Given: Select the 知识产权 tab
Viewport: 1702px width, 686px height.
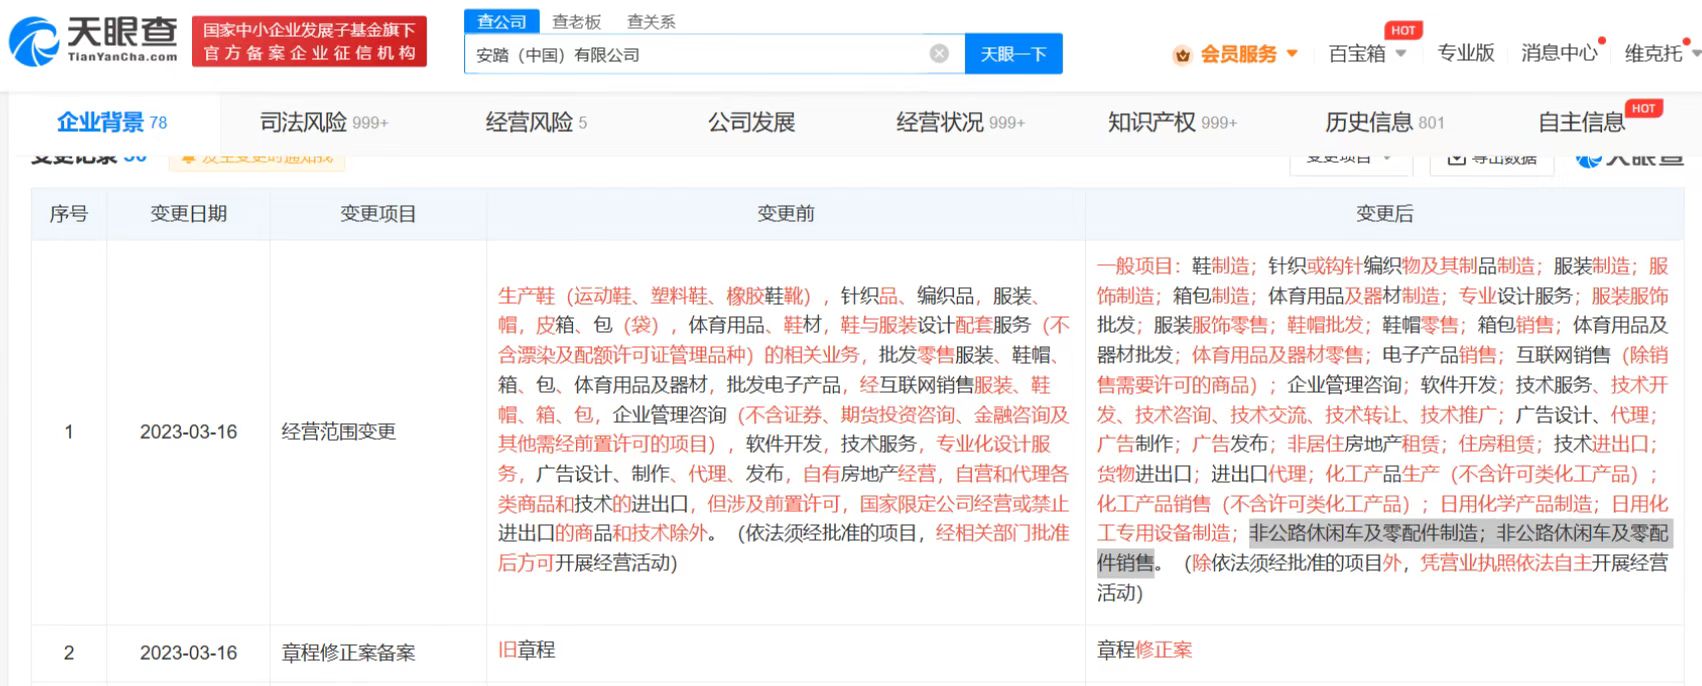Looking at the screenshot, I should click(x=1172, y=122).
